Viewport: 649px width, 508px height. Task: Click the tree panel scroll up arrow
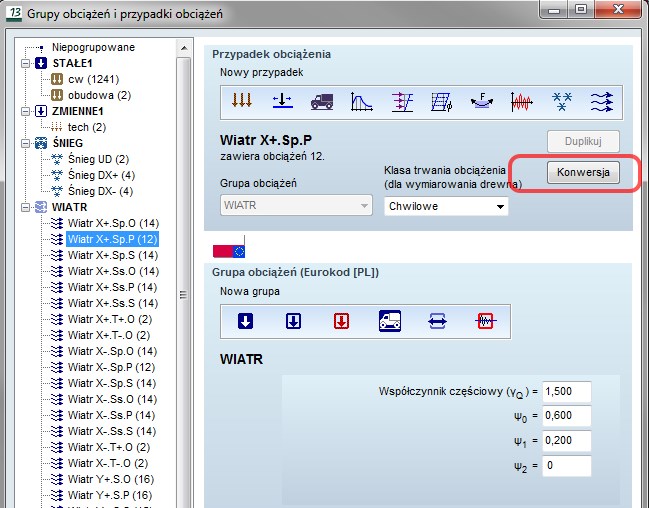click(183, 45)
